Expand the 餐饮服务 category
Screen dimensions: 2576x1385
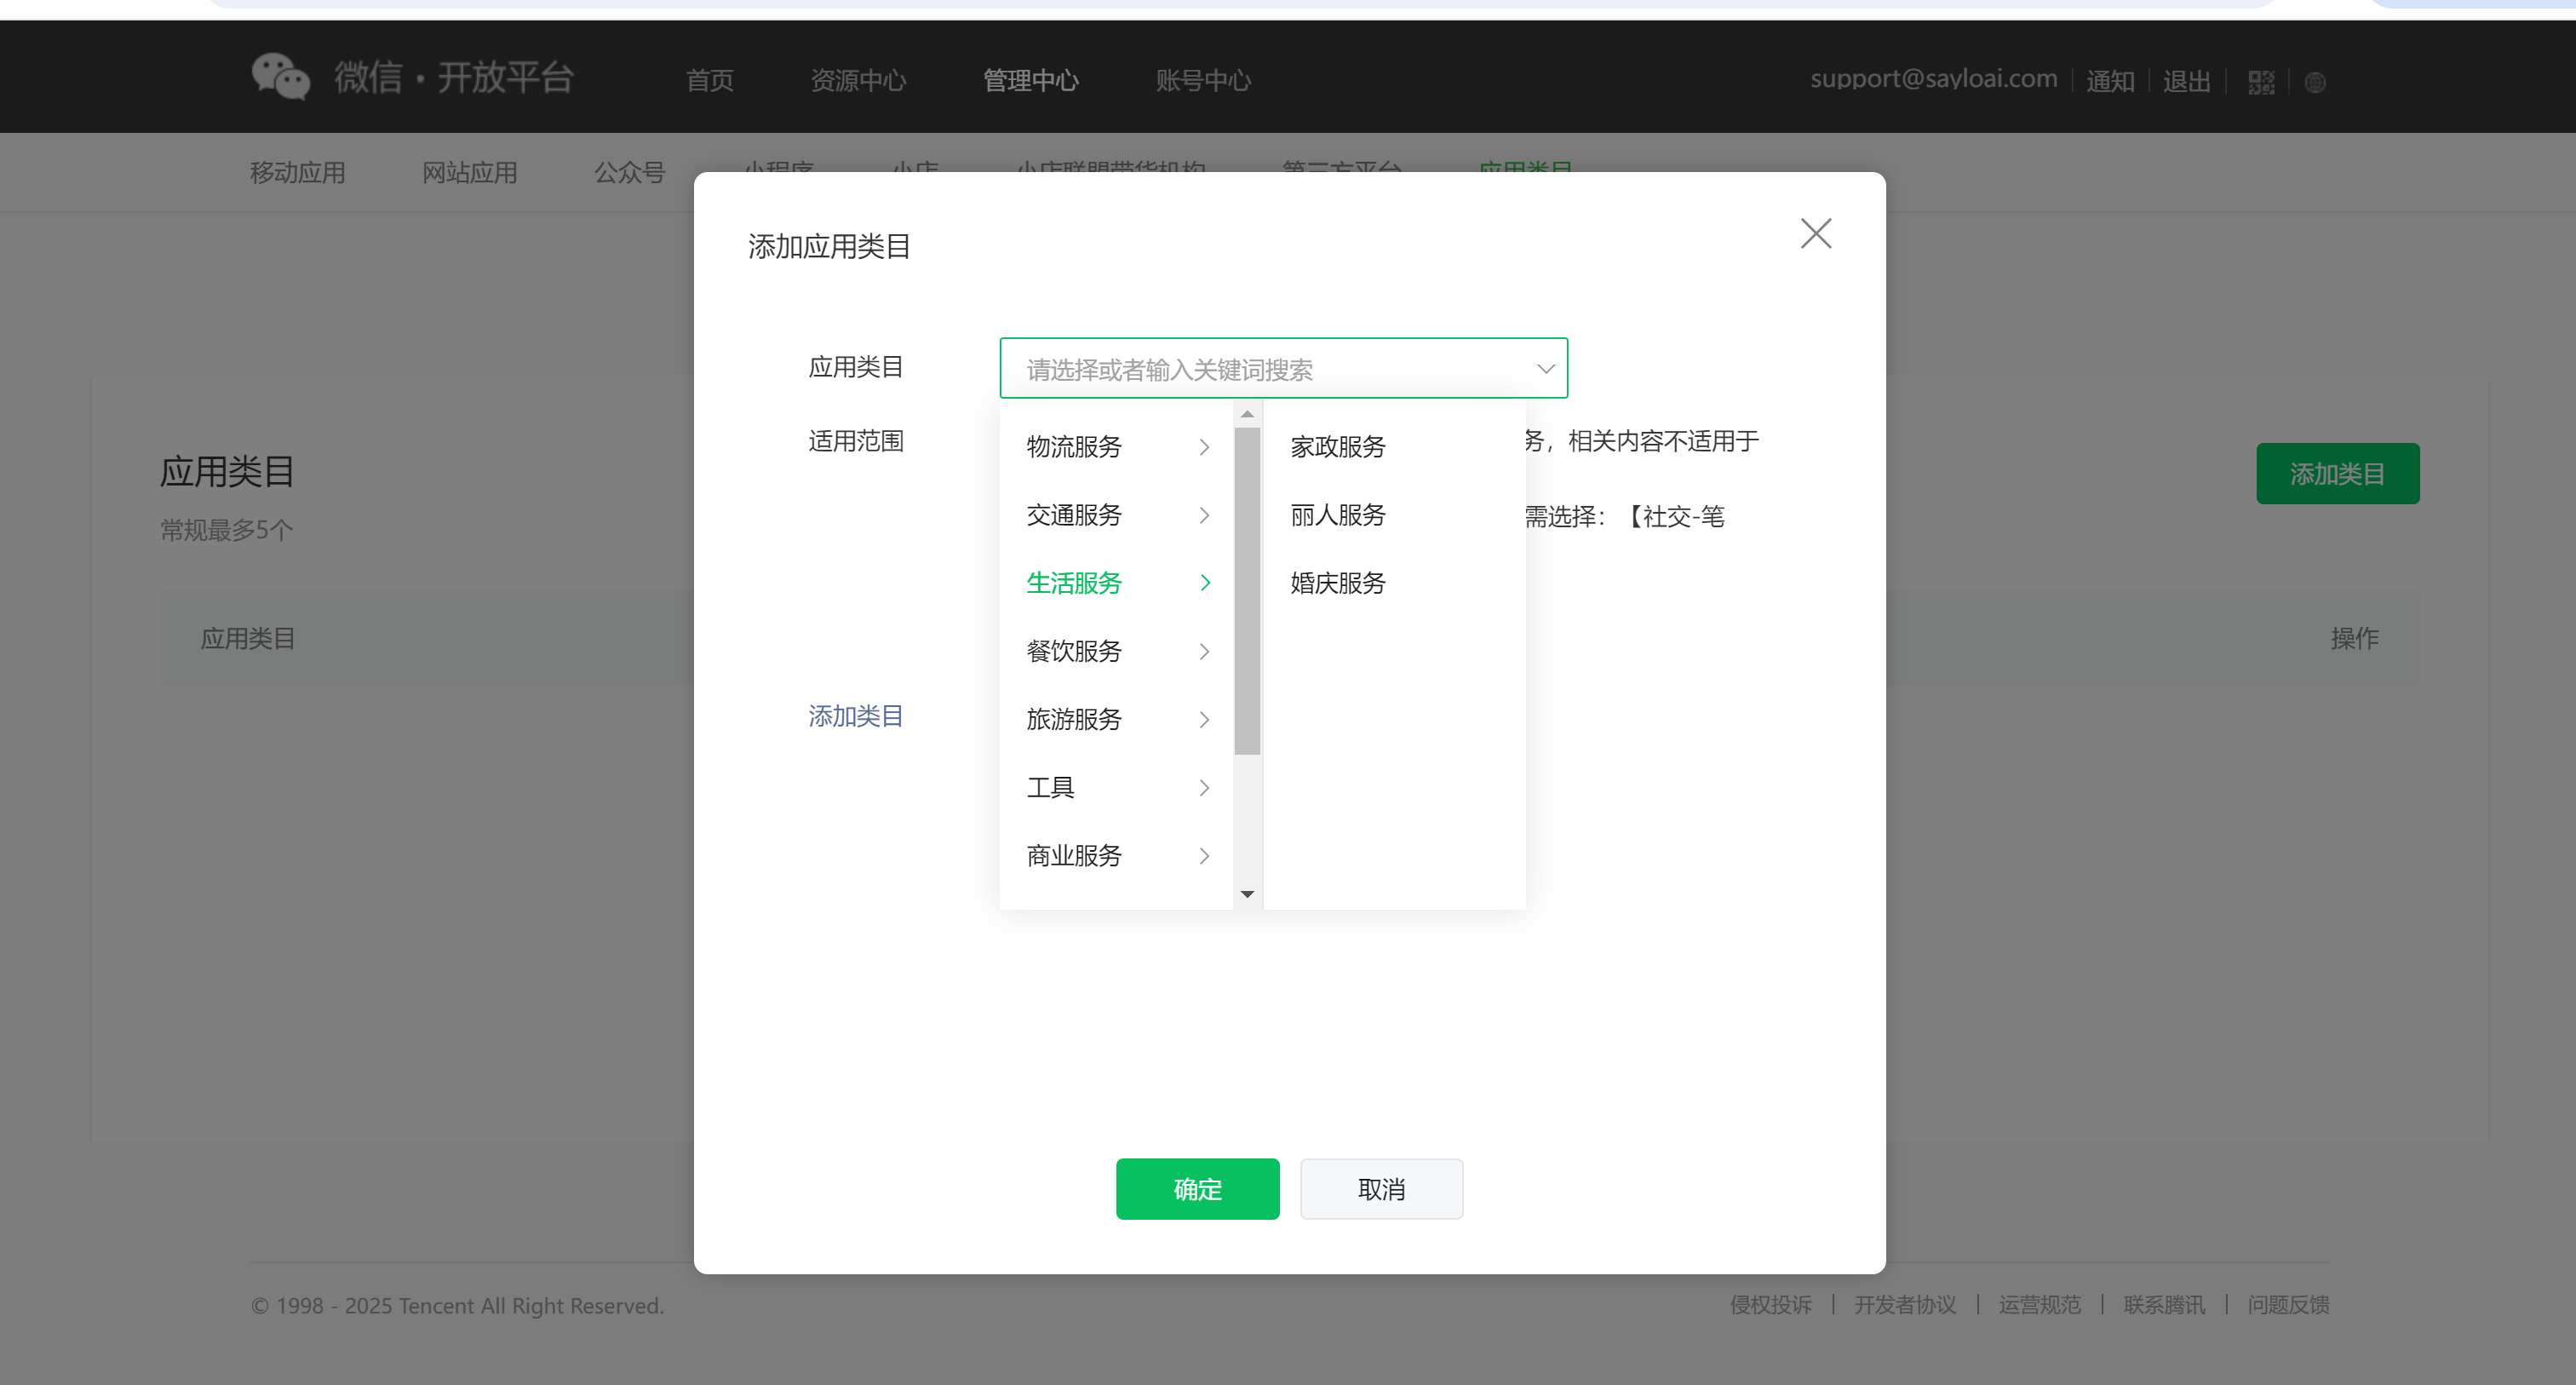(x=1118, y=652)
